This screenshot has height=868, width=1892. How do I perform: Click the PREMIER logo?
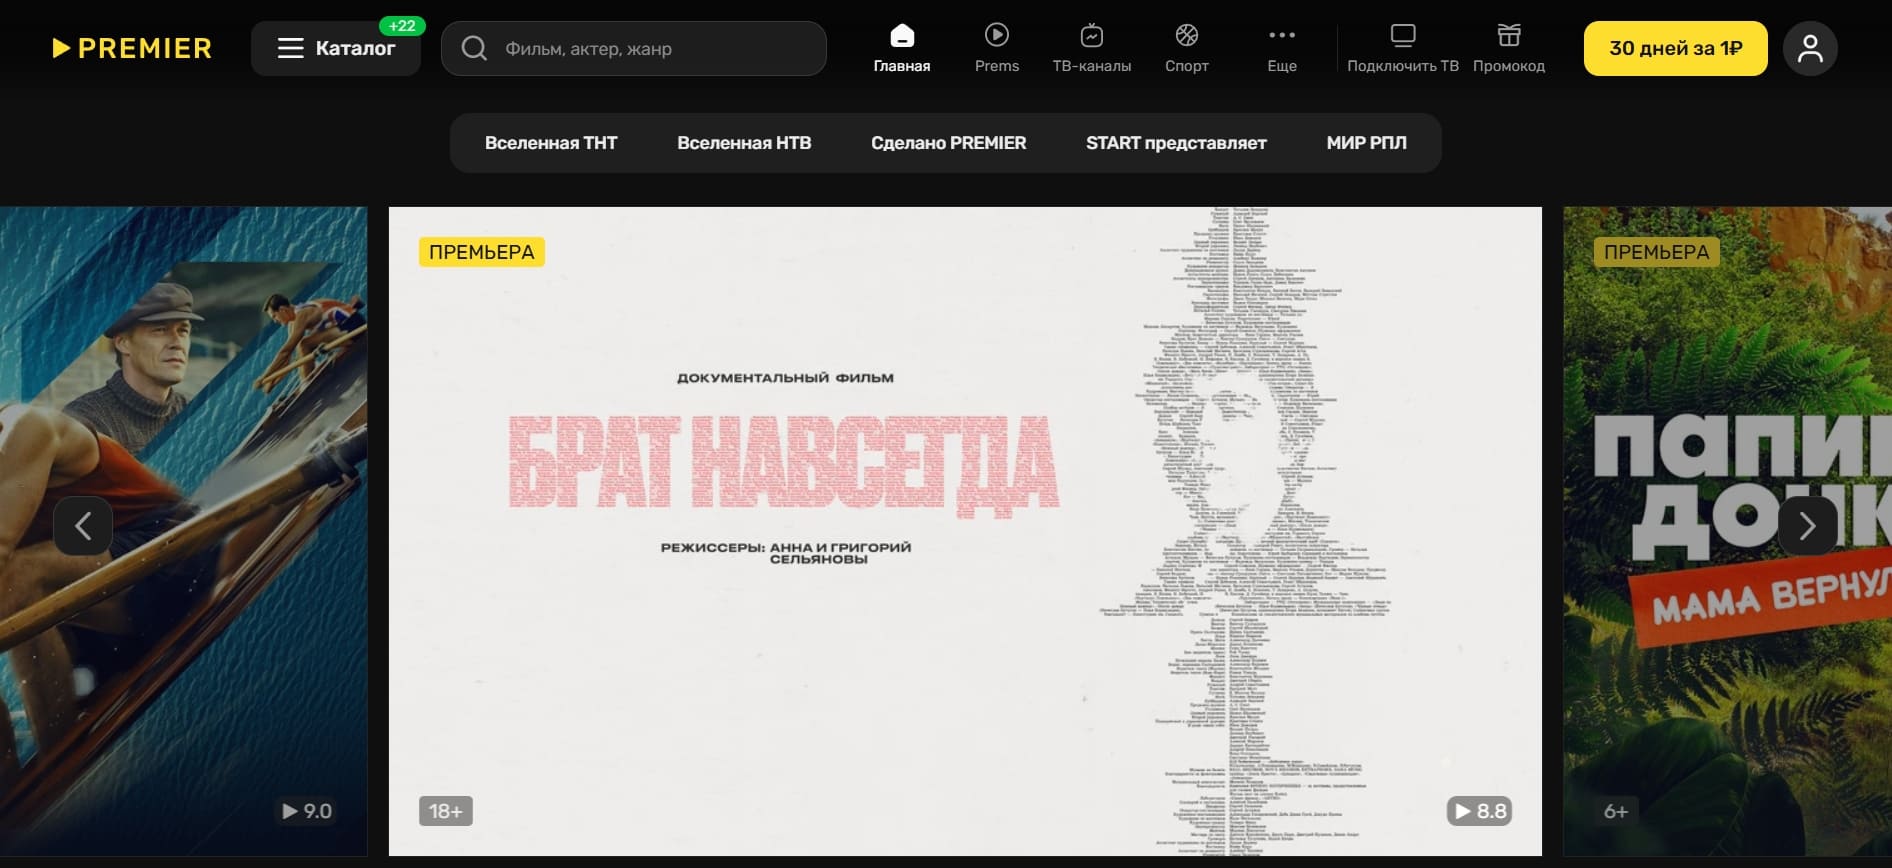point(132,48)
